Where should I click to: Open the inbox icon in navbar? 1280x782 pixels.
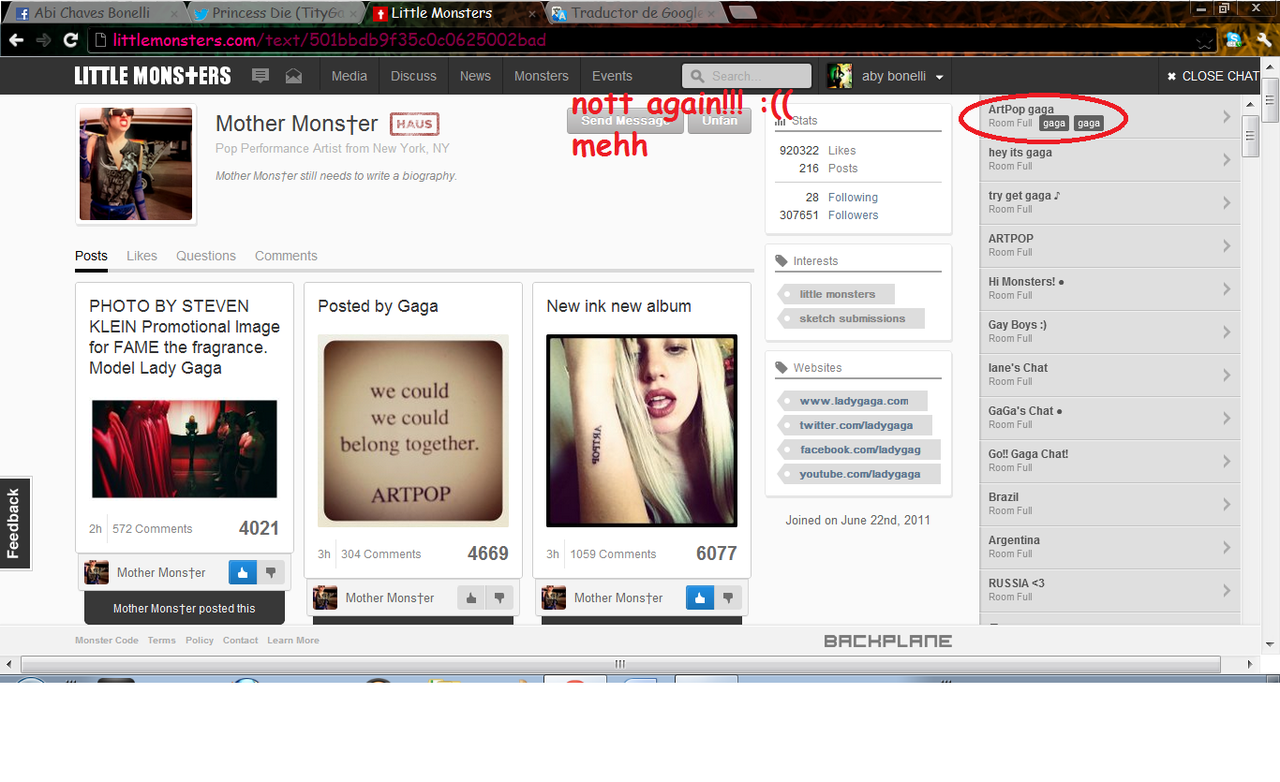pyautogui.click(x=293, y=76)
